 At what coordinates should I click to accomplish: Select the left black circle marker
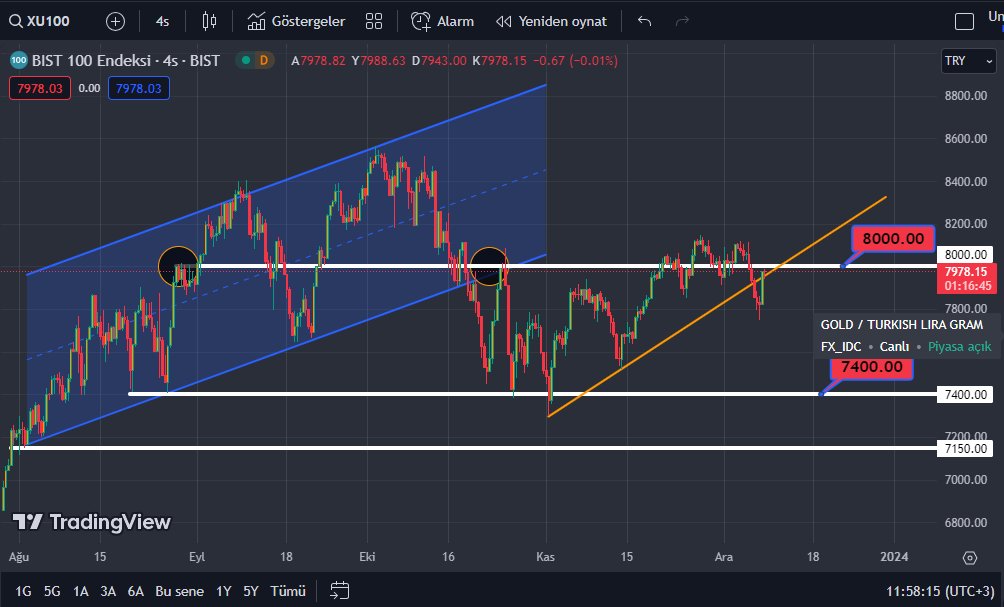click(x=179, y=266)
